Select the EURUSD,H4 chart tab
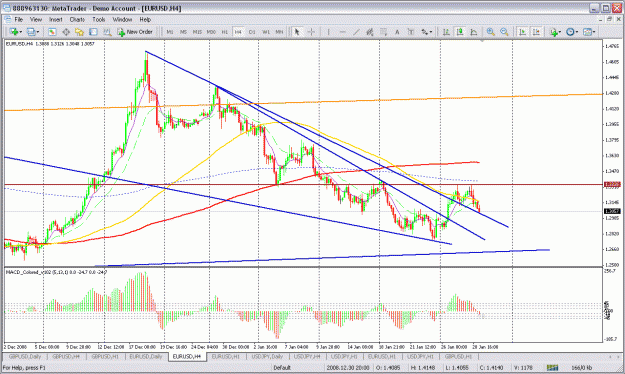Image resolution: width=625 pixels, height=374 pixels. (187, 356)
